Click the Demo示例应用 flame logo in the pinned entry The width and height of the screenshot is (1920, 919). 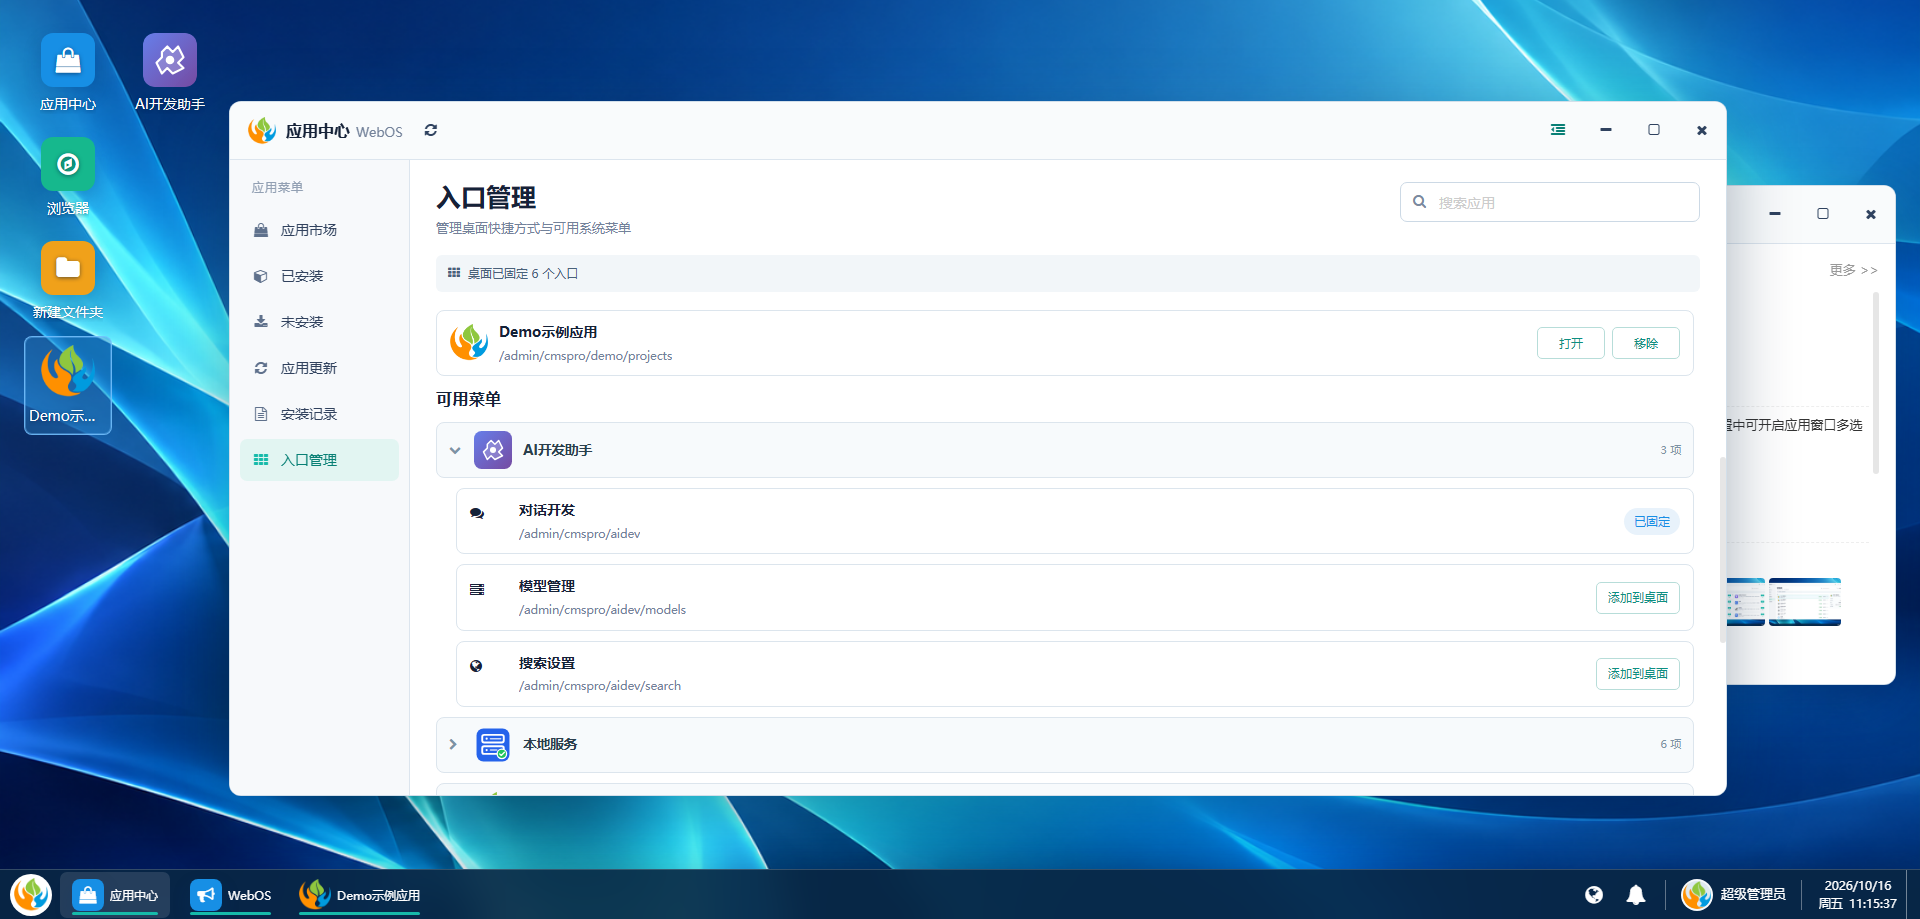click(x=469, y=342)
